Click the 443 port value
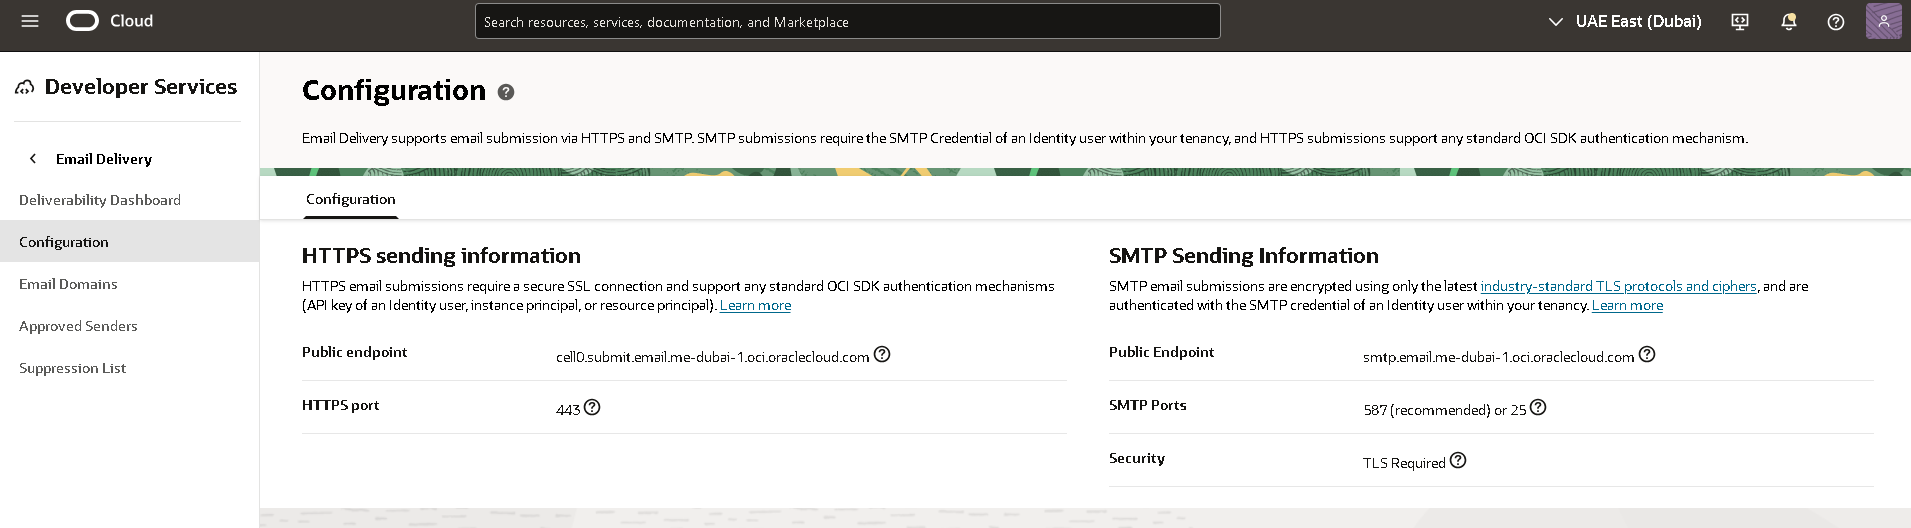 (568, 410)
